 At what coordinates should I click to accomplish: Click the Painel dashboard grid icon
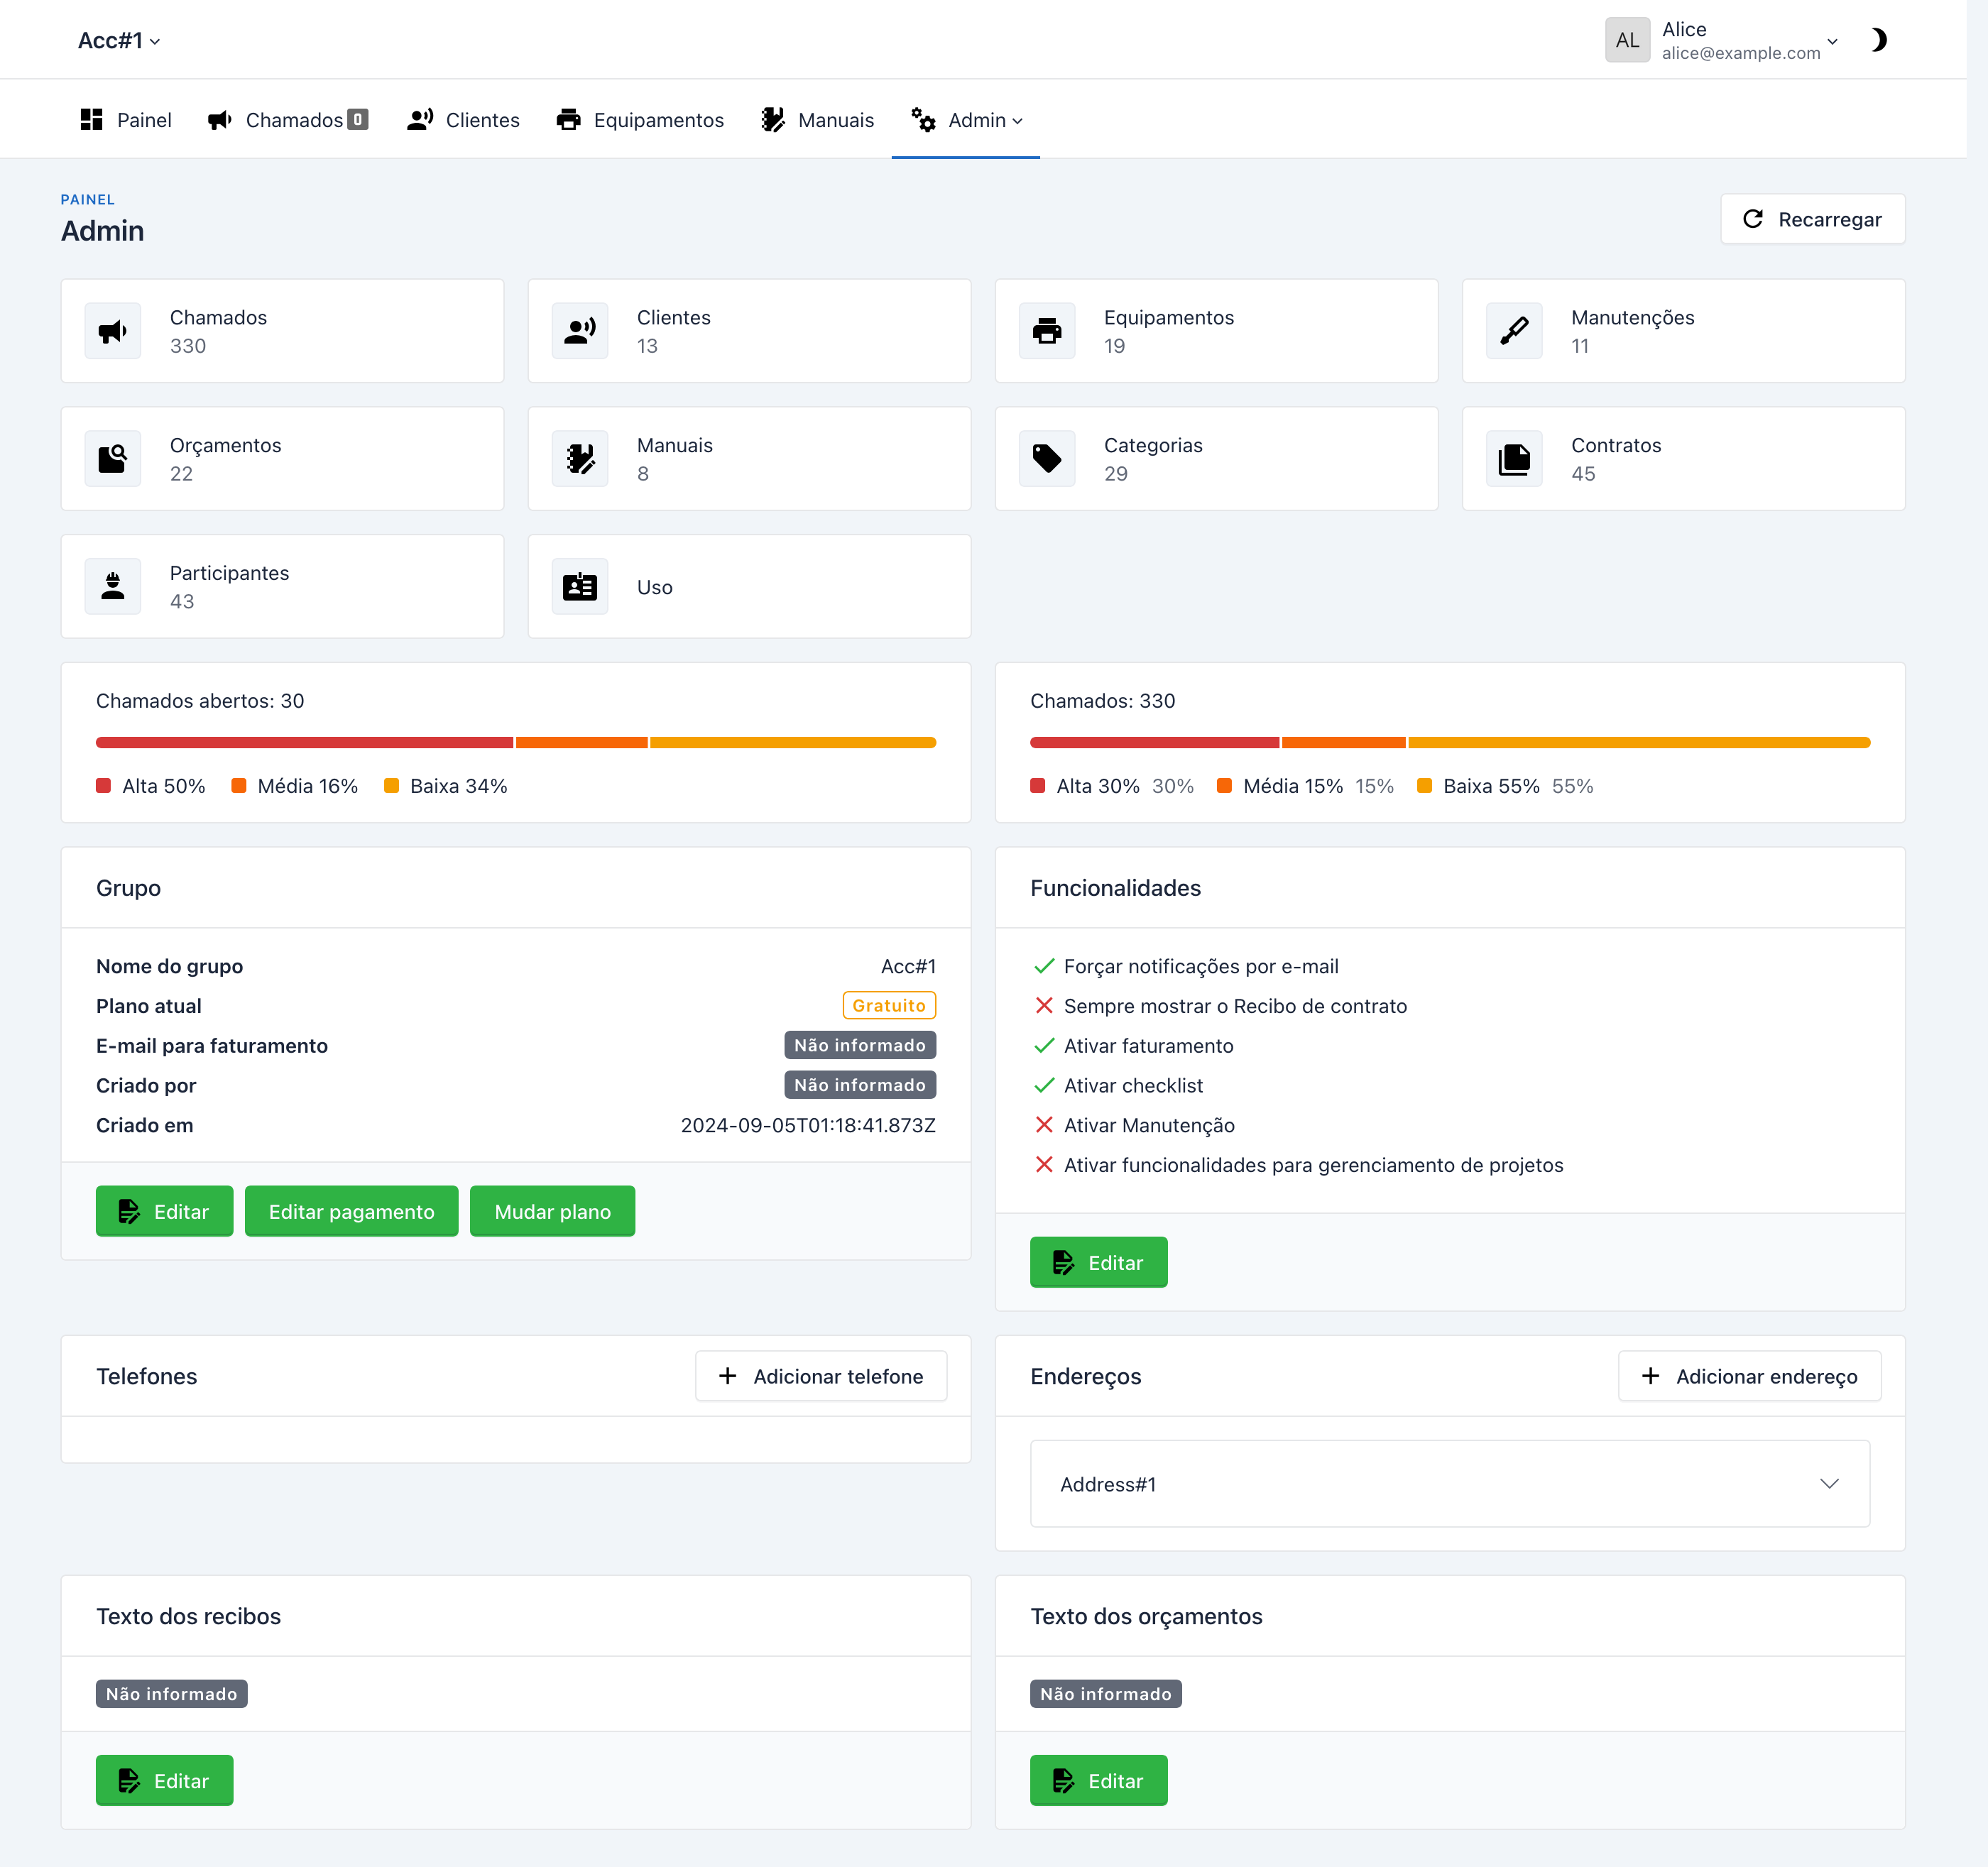coord(92,120)
